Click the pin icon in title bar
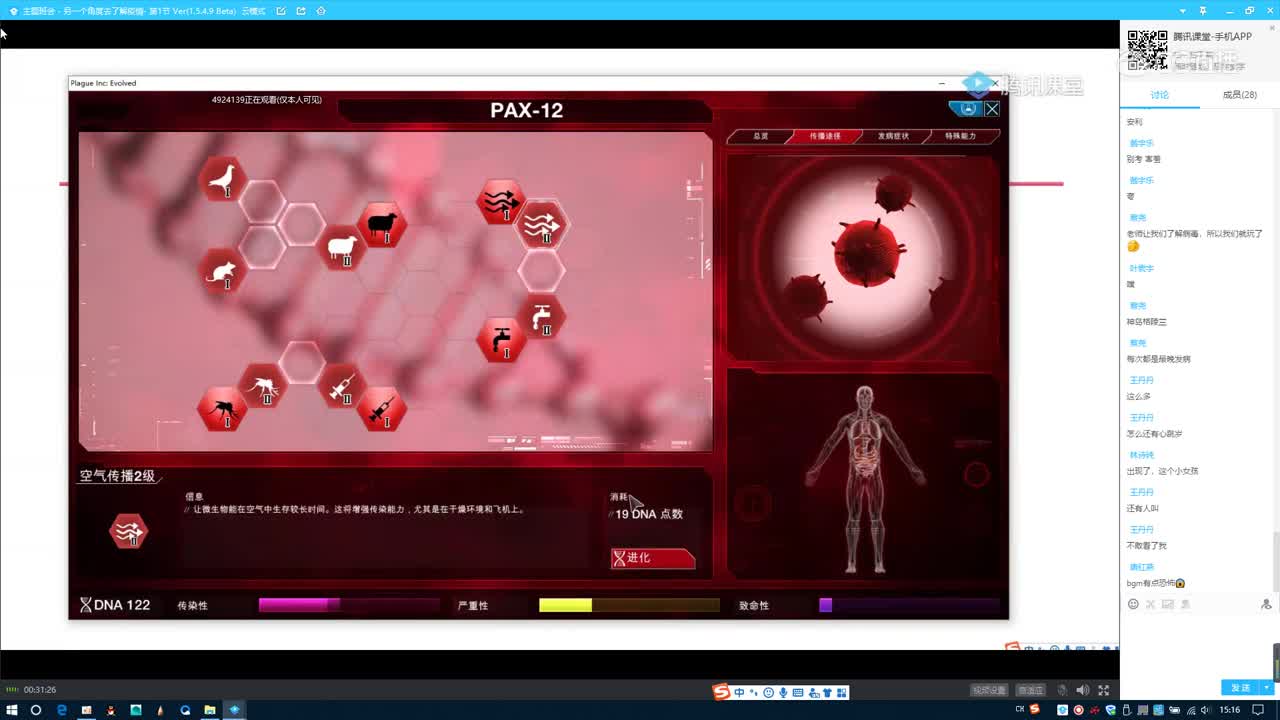Image resolution: width=1280 pixels, height=720 pixels. click(1204, 11)
